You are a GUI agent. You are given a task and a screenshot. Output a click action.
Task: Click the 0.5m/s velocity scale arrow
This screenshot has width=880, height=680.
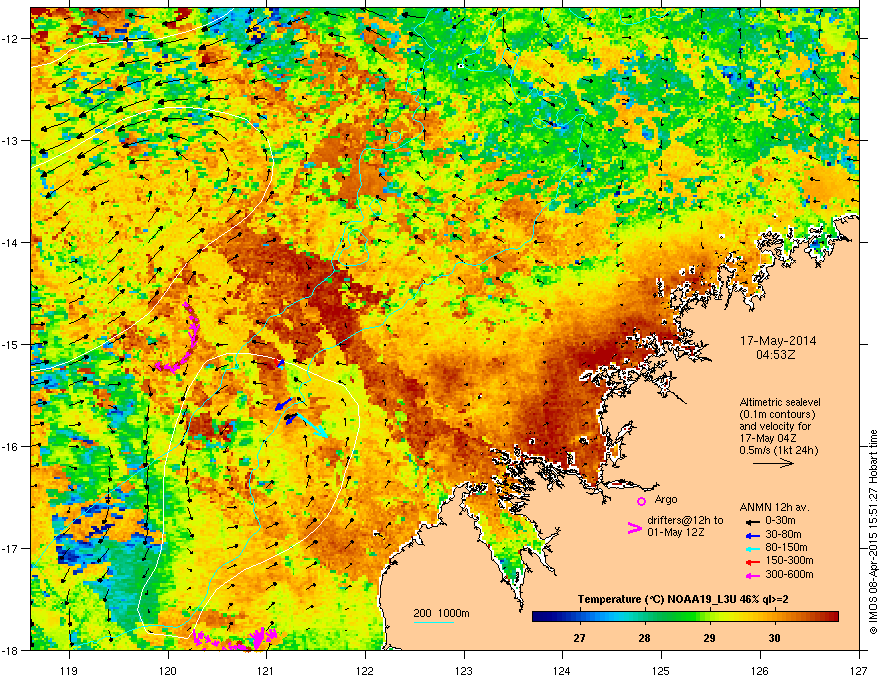[773, 463]
